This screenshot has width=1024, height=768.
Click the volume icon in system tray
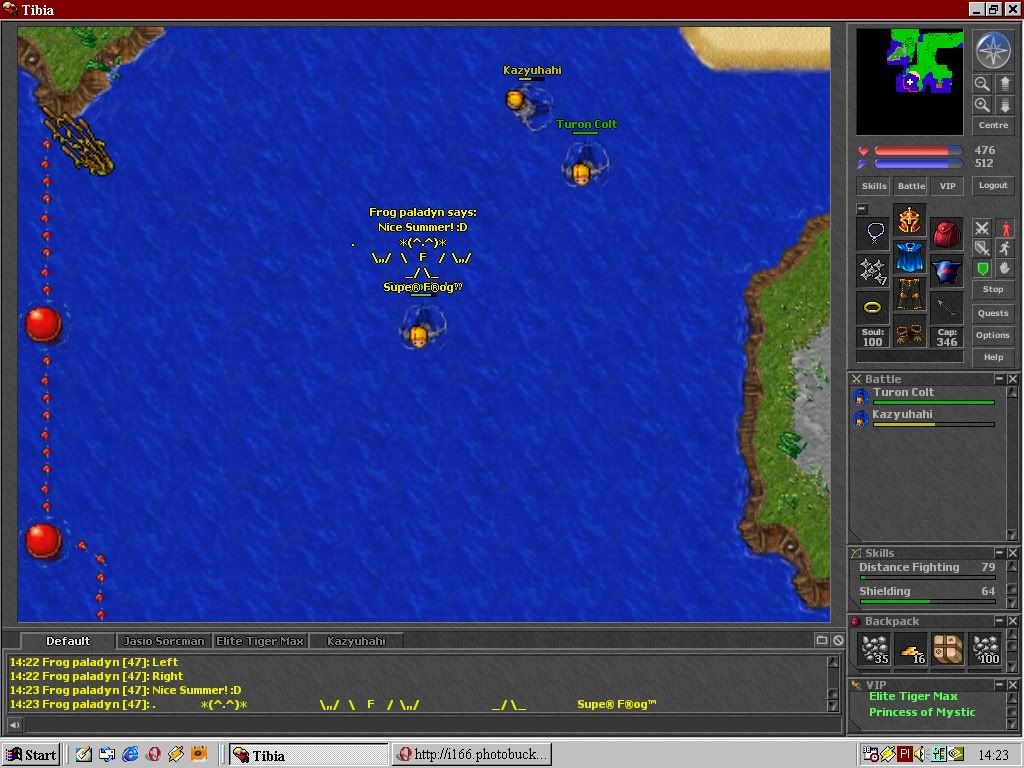point(920,754)
